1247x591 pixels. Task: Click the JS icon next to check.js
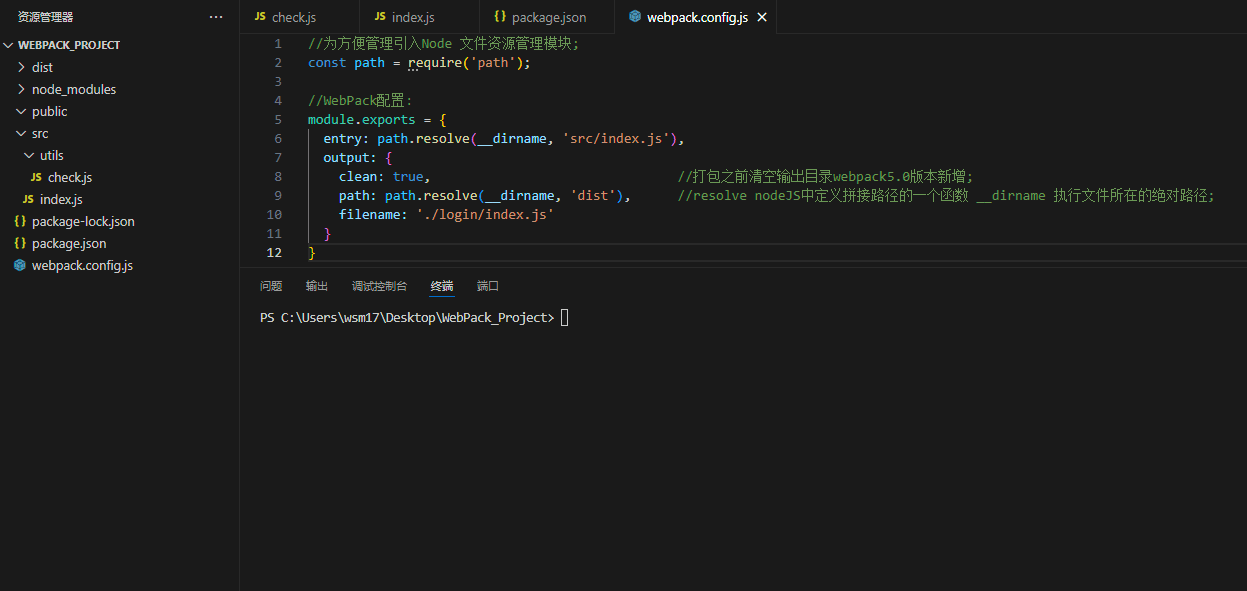[x=38, y=177]
